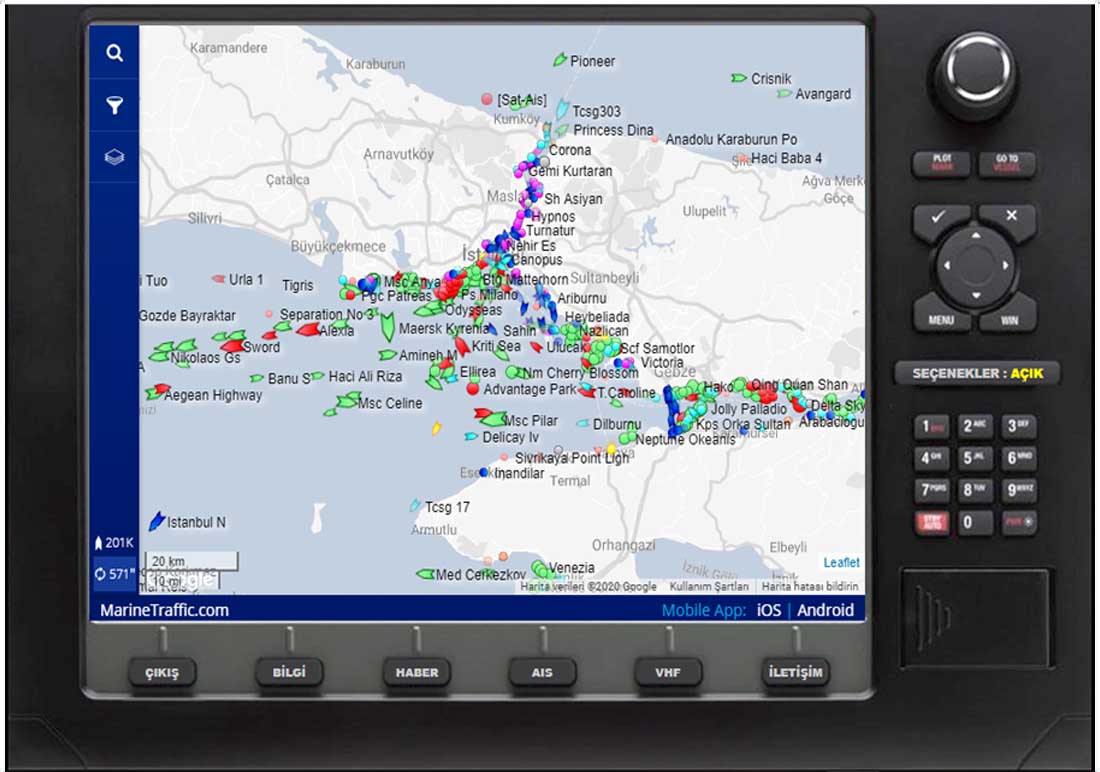Click the D-pad up arrow
The image size is (1100, 772).
coord(976,237)
